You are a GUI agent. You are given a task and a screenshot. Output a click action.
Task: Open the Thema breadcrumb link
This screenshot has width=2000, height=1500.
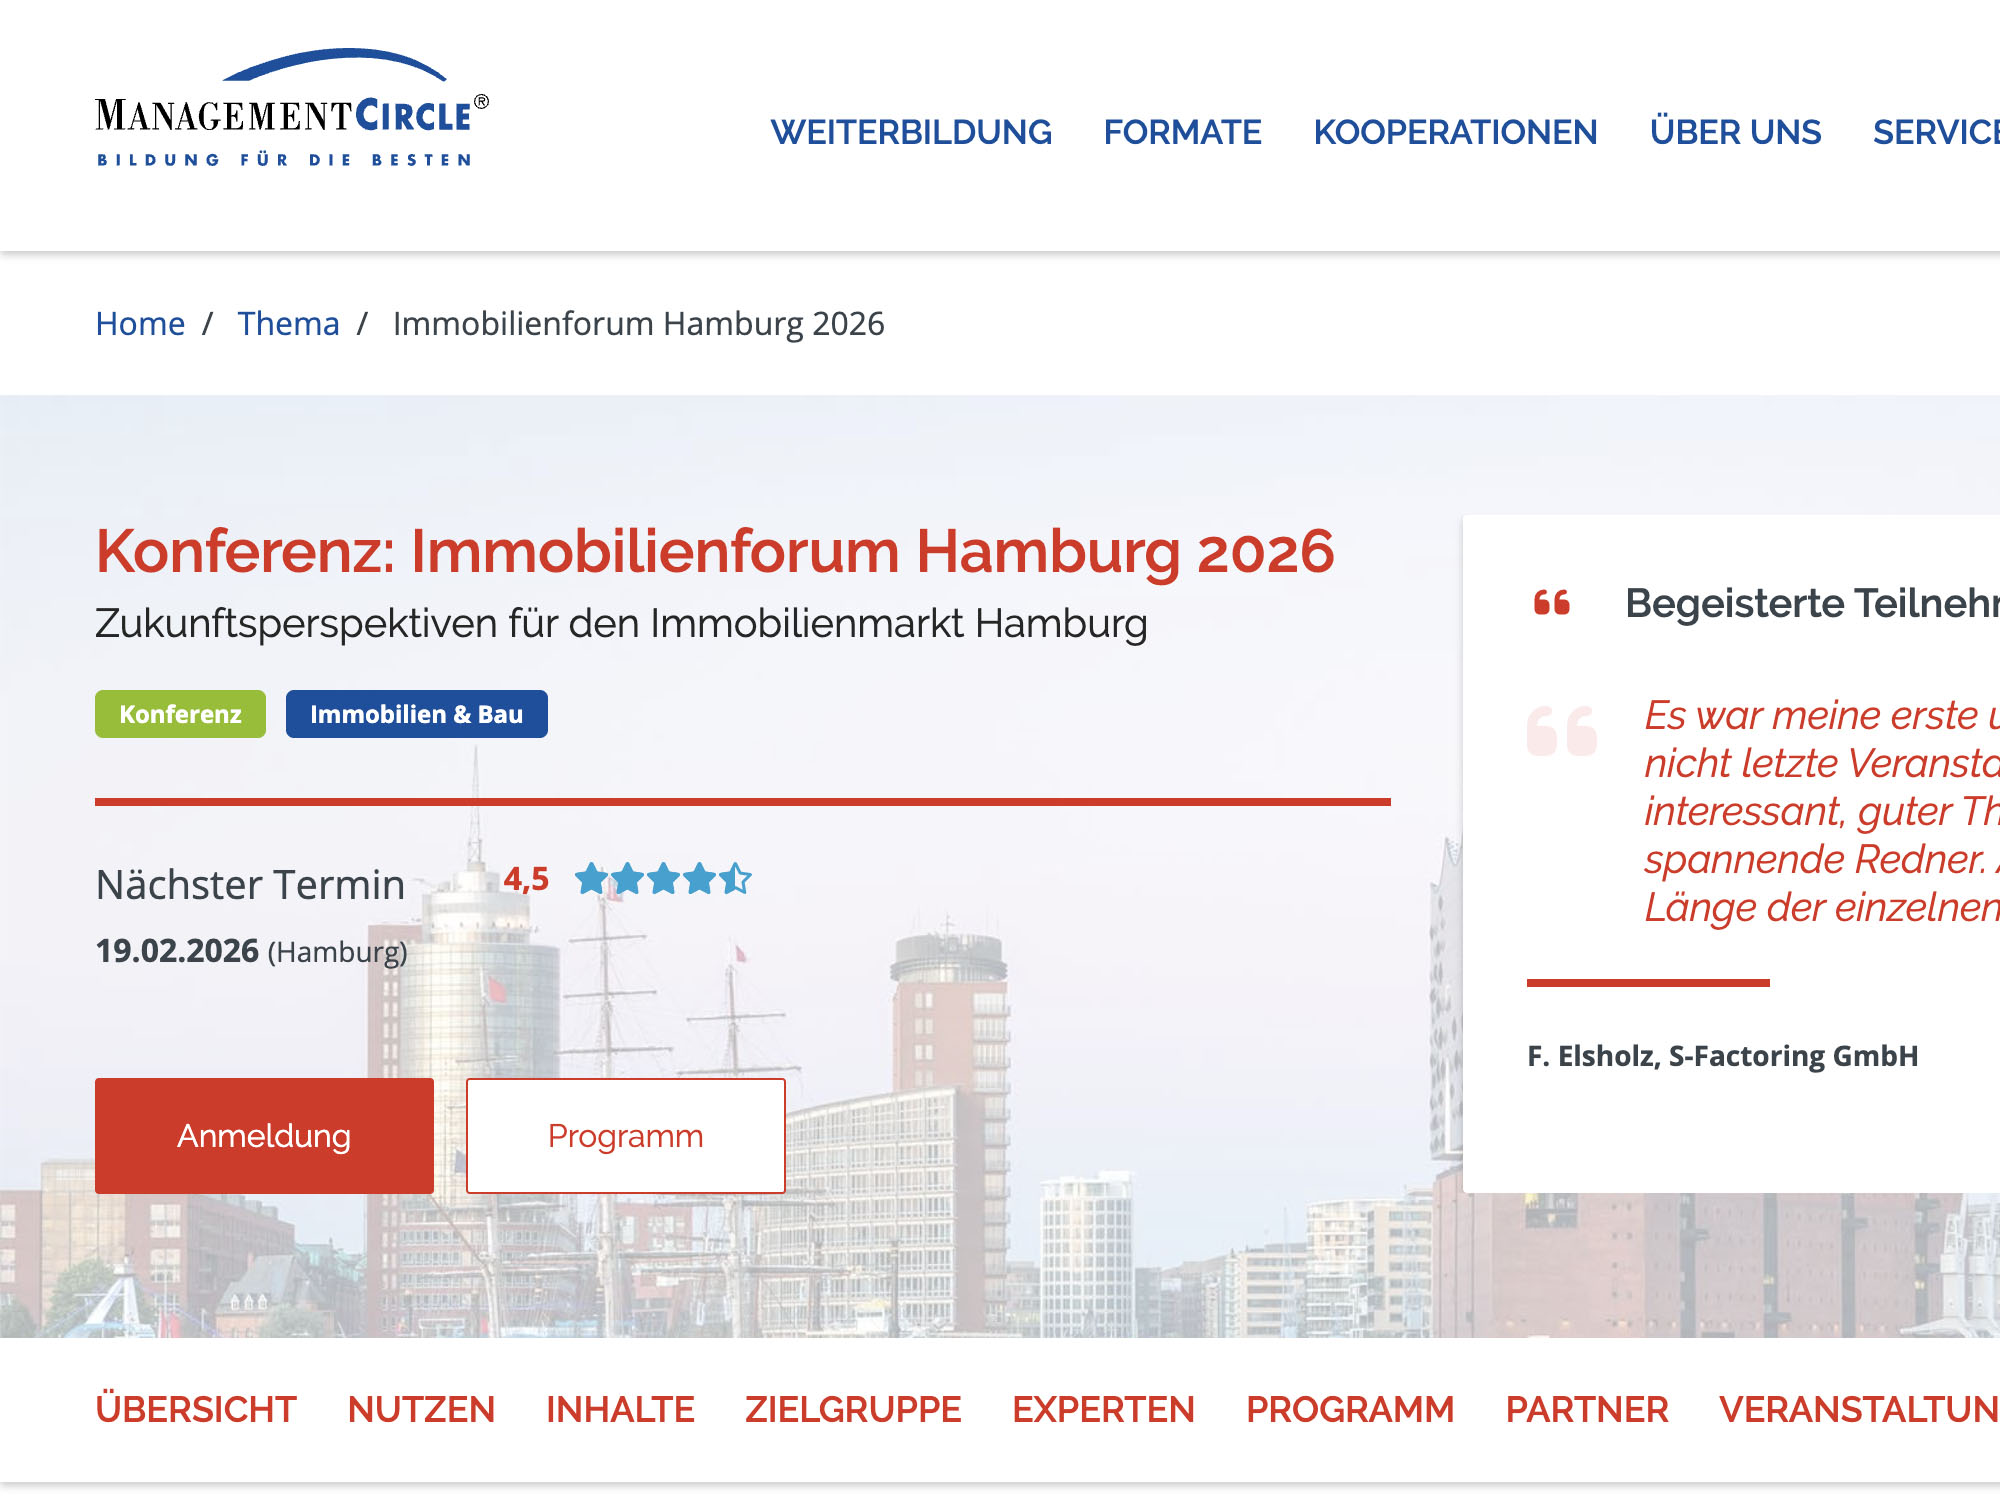[288, 323]
